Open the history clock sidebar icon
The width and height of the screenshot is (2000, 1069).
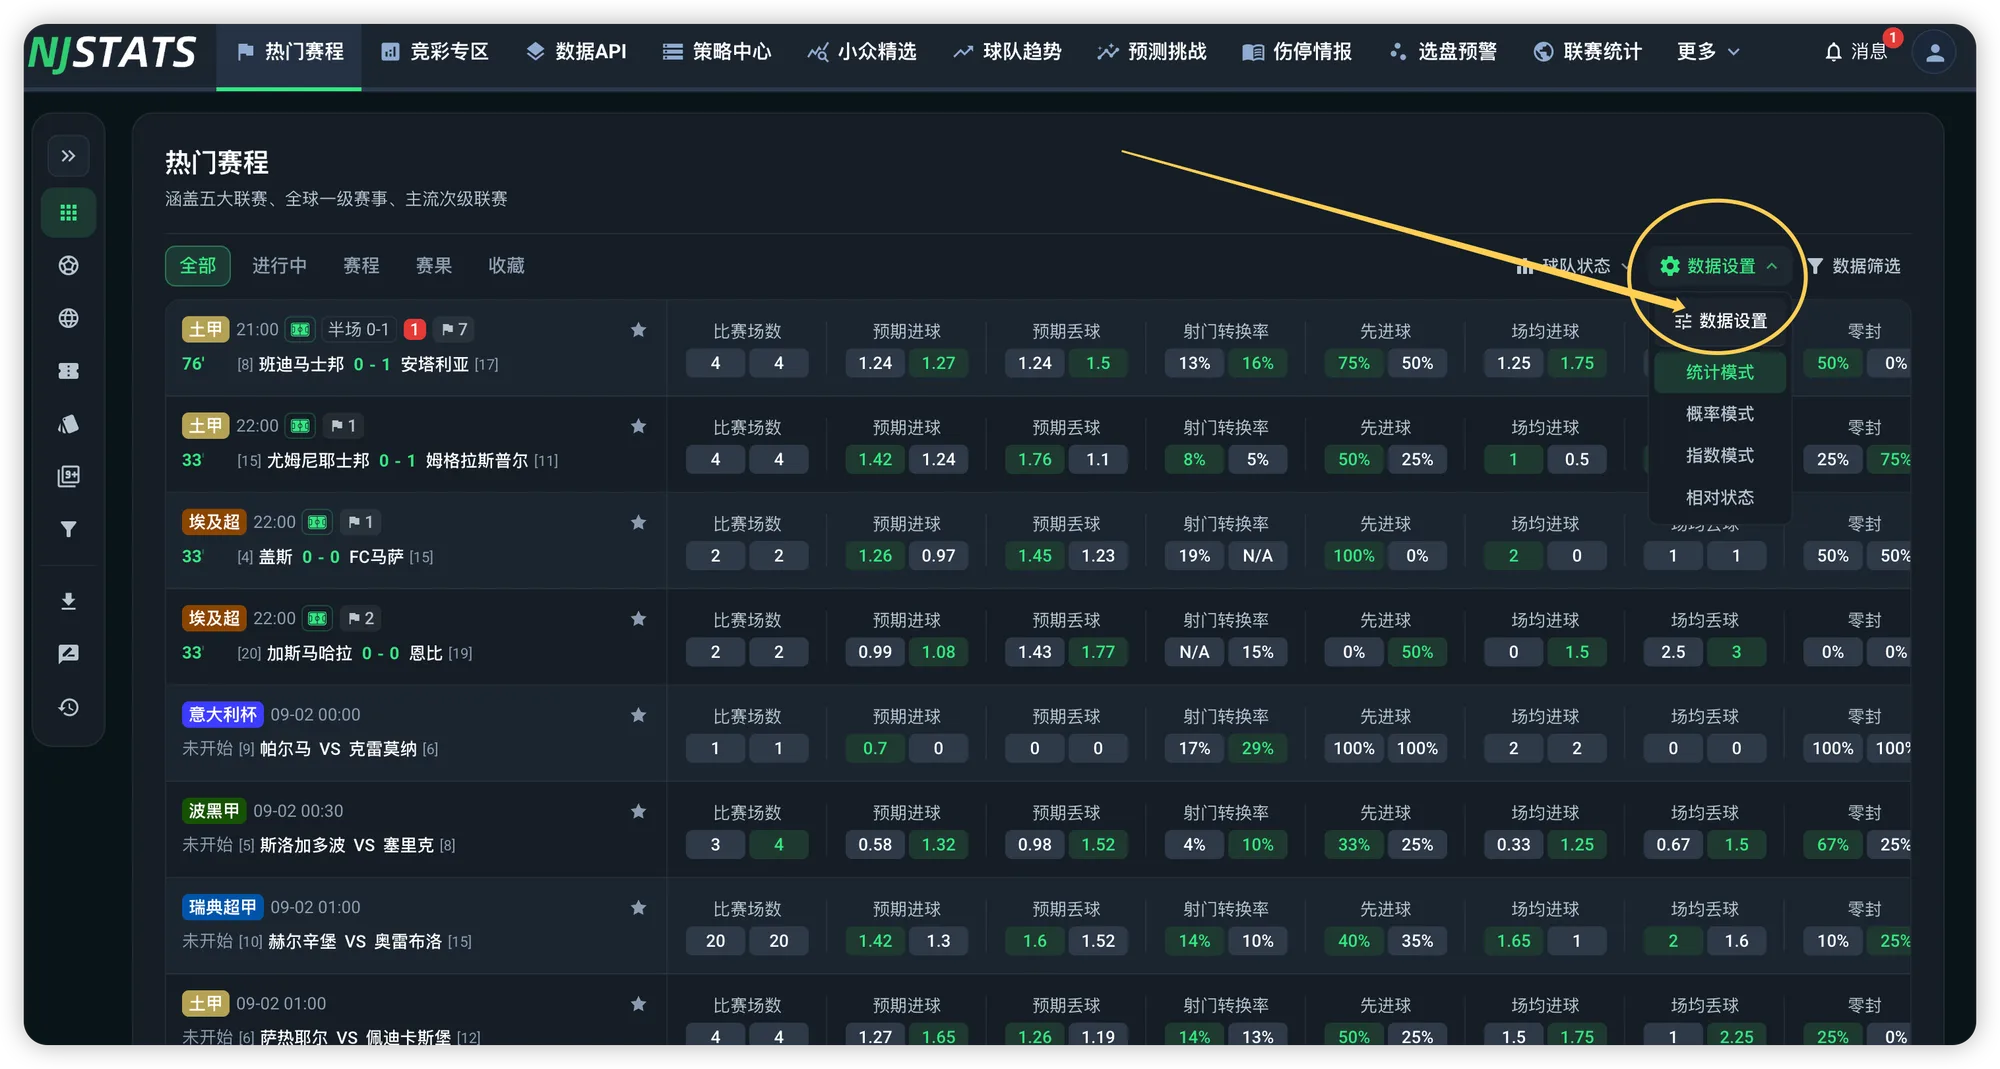(x=68, y=707)
